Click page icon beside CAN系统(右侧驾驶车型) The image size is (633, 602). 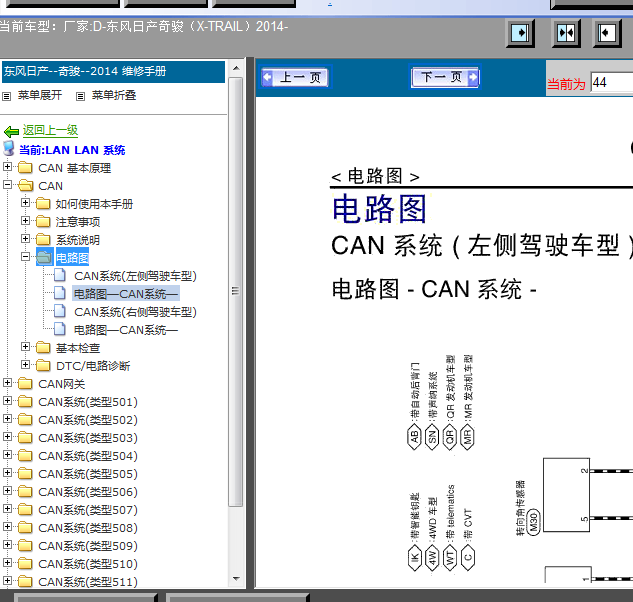click(62, 312)
